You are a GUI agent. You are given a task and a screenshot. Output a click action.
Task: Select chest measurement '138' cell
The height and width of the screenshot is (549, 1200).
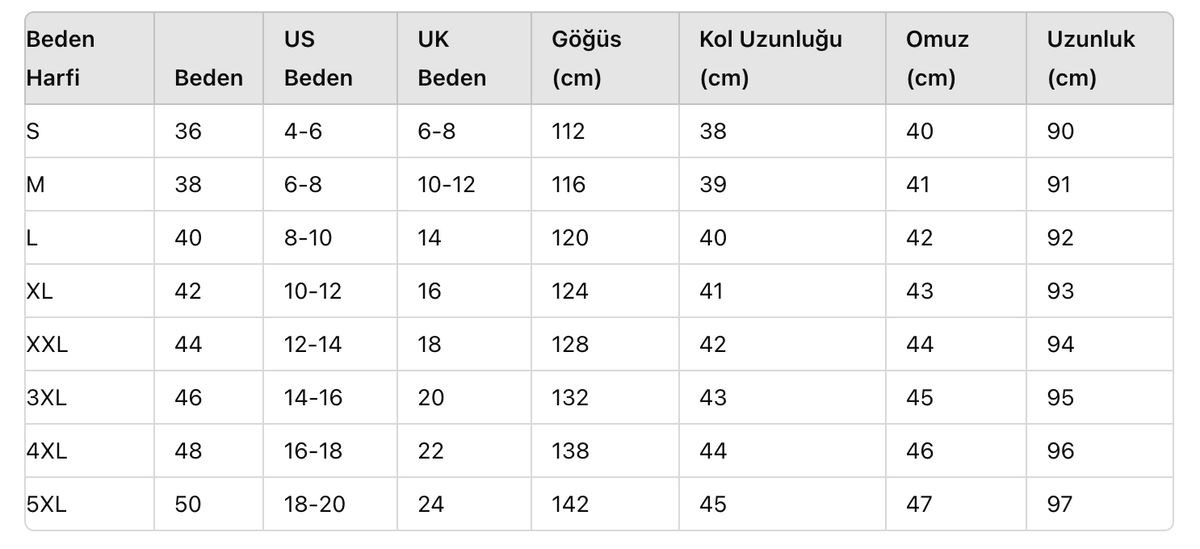[570, 451]
